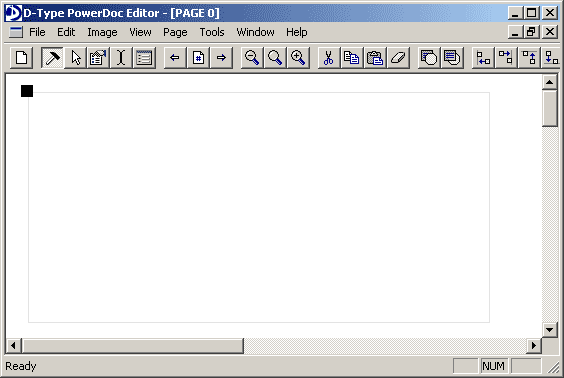Click the zoom in magnifier

tap(298, 58)
